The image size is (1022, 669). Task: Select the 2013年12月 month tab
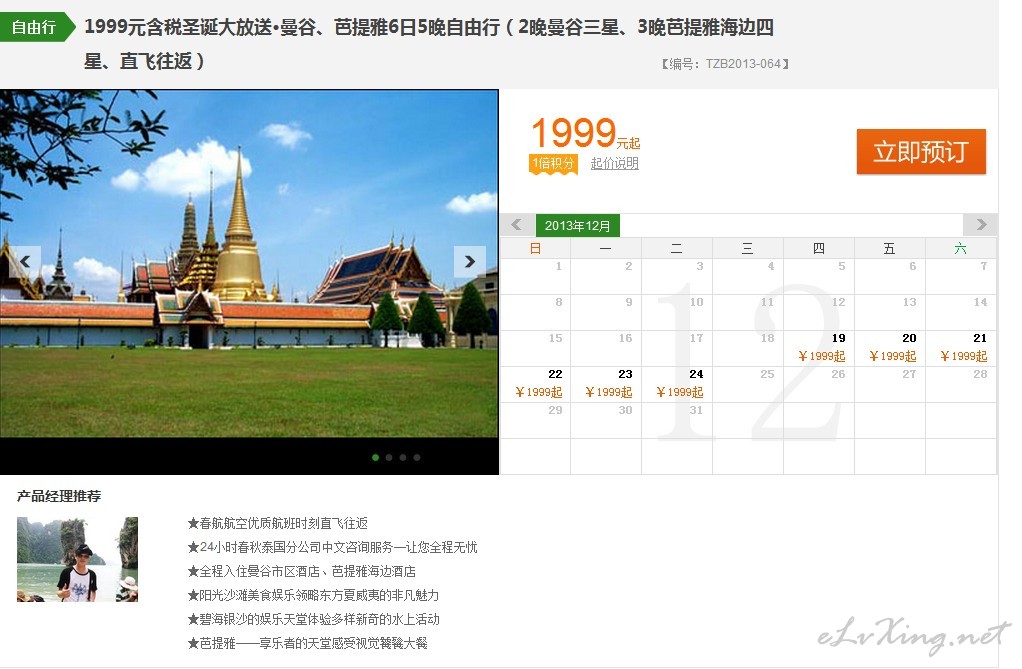[577, 226]
